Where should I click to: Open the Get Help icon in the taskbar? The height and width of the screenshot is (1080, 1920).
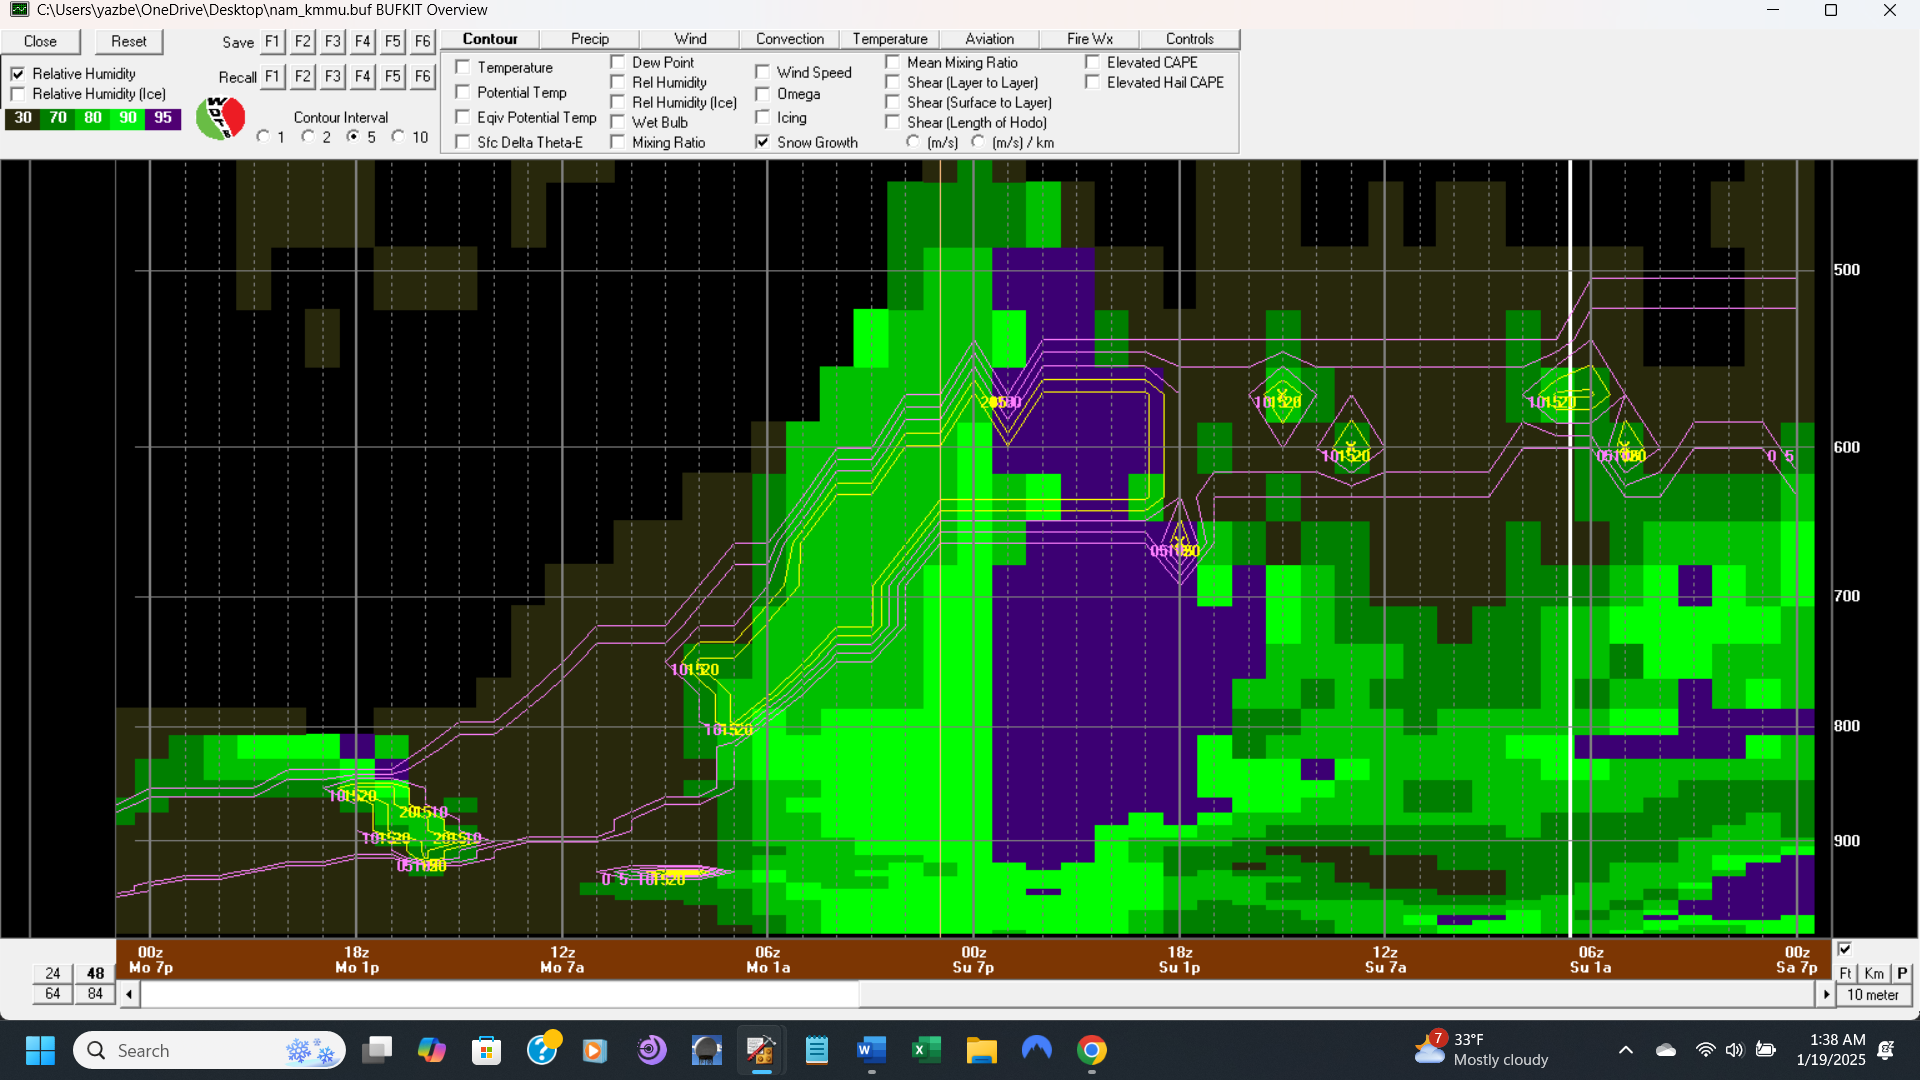tap(541, 1050)
